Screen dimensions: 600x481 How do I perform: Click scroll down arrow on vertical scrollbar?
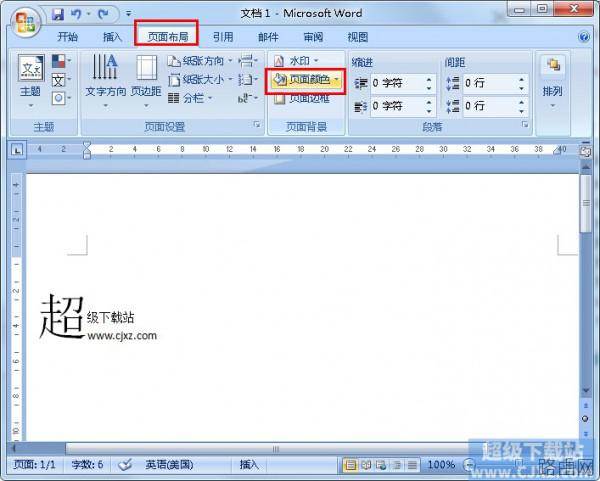click(x=585, y=391)
